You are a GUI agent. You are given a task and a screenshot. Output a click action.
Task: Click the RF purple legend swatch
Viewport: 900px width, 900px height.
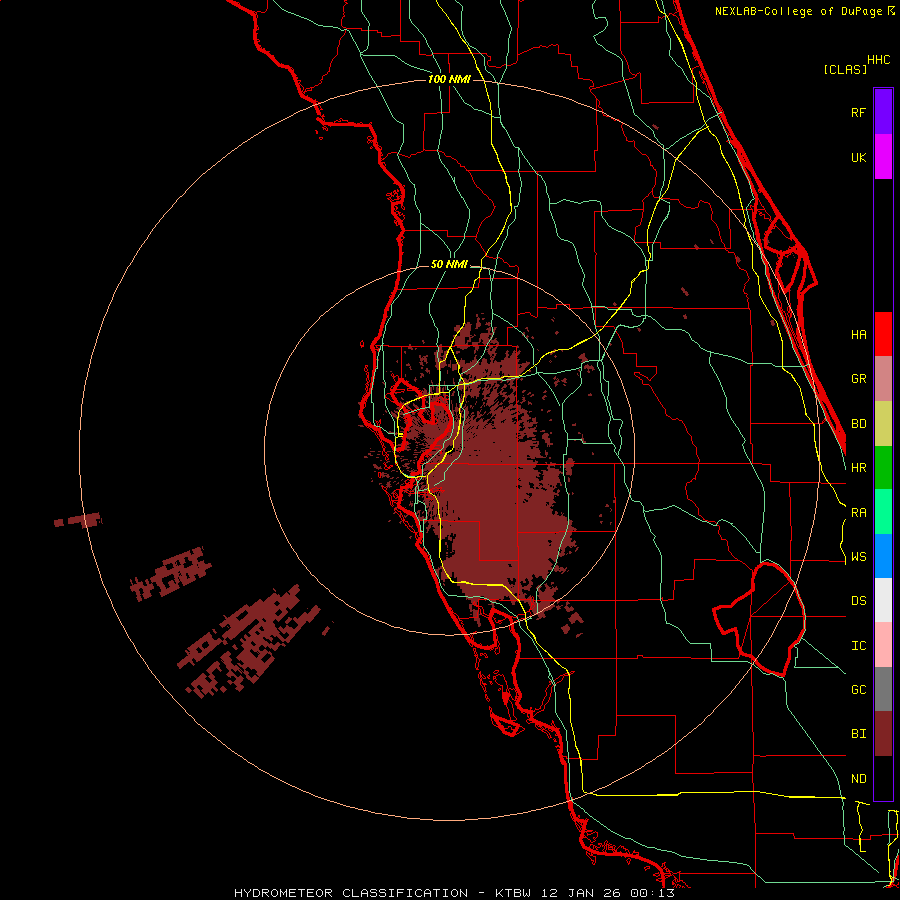(x=883, y=112)
